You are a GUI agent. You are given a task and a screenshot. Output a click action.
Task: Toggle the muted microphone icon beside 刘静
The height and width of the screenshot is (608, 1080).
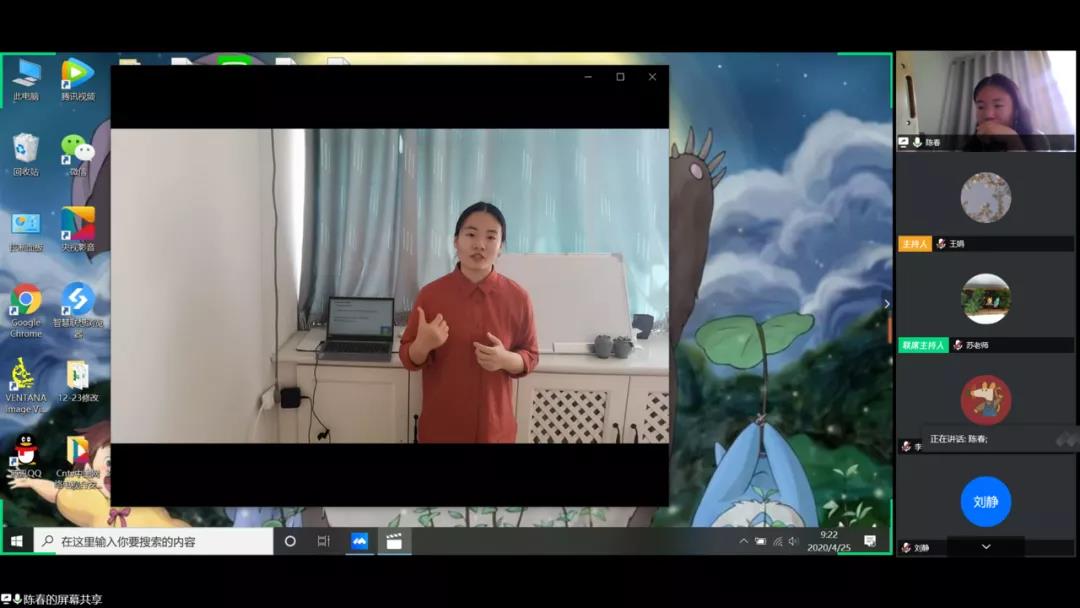pos(906,548)
